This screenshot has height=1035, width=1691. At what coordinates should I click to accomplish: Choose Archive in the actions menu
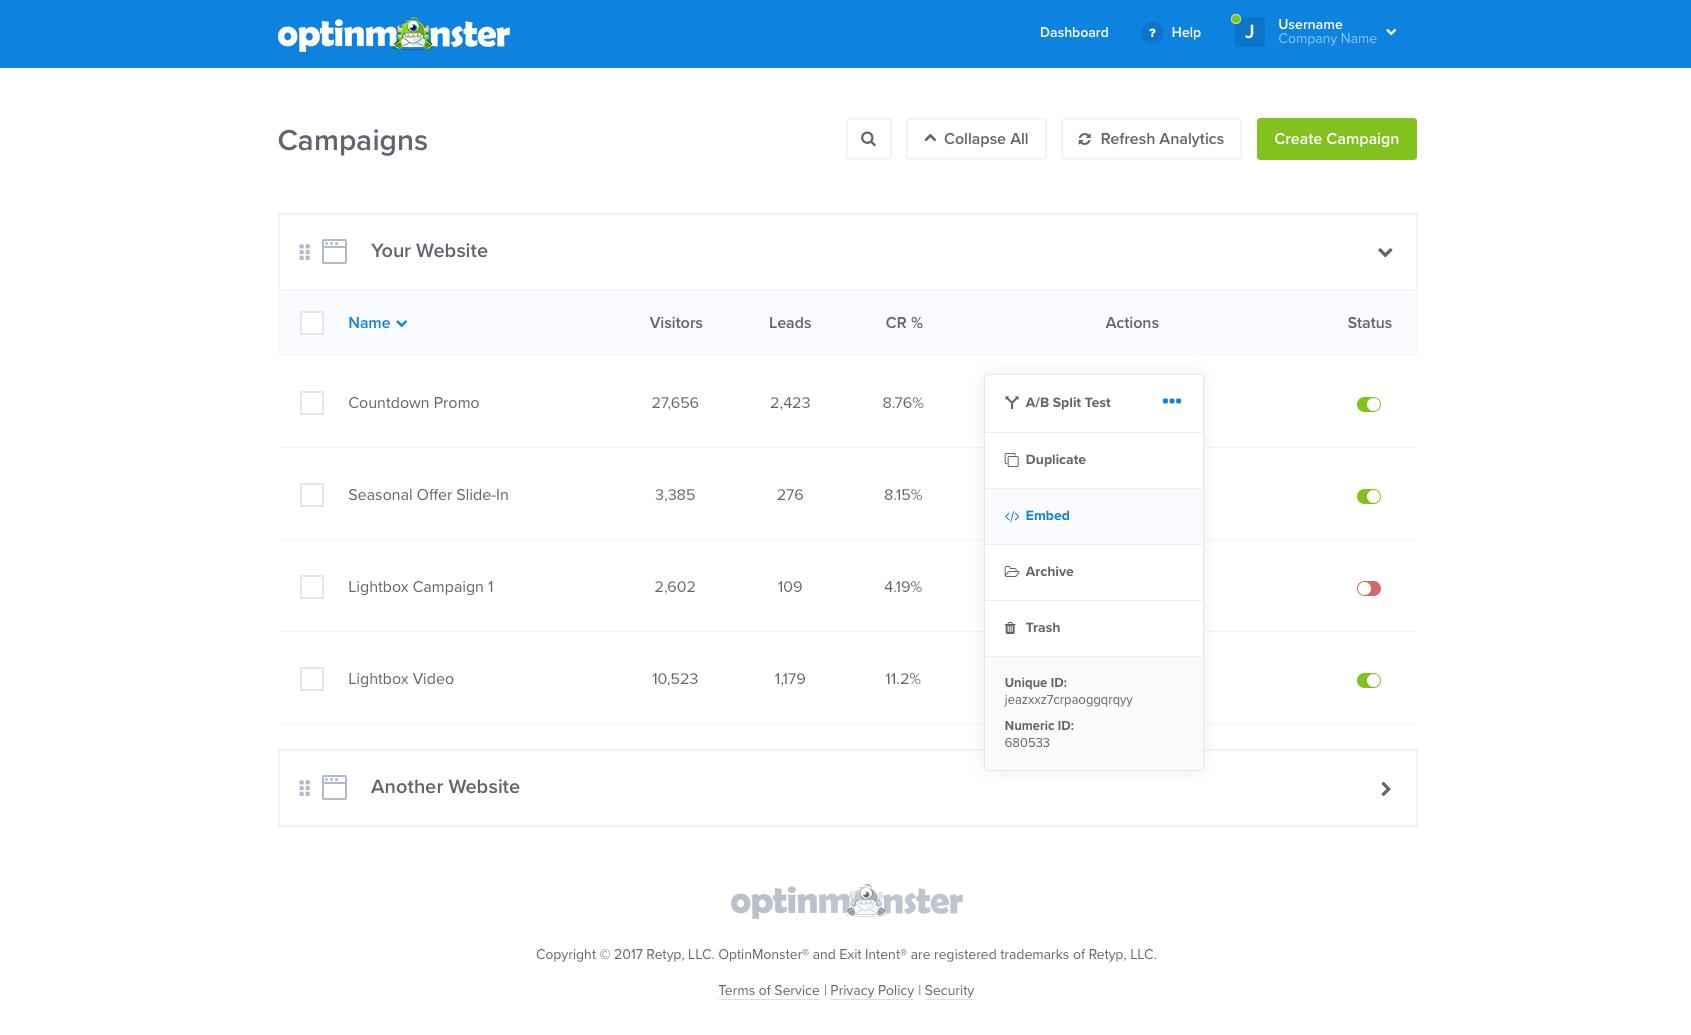pos(1093,572)
